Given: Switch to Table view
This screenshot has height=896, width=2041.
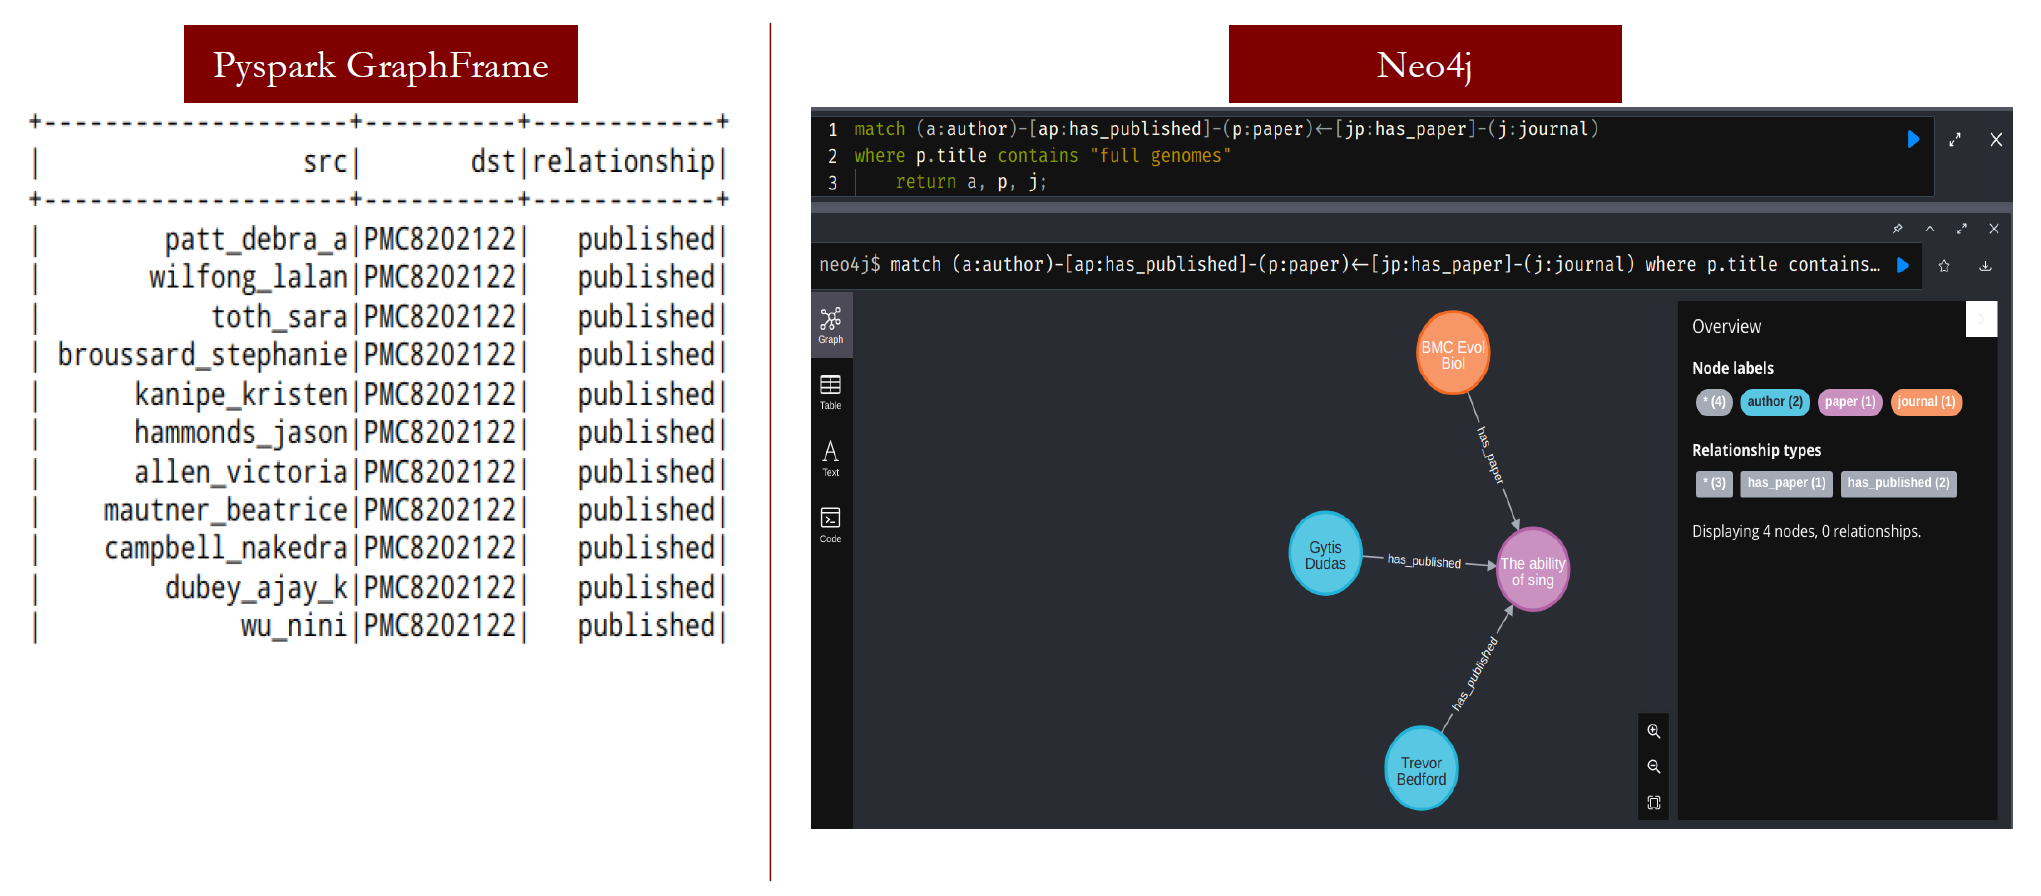Looking at the screenshot, I should tap(831, 392).
